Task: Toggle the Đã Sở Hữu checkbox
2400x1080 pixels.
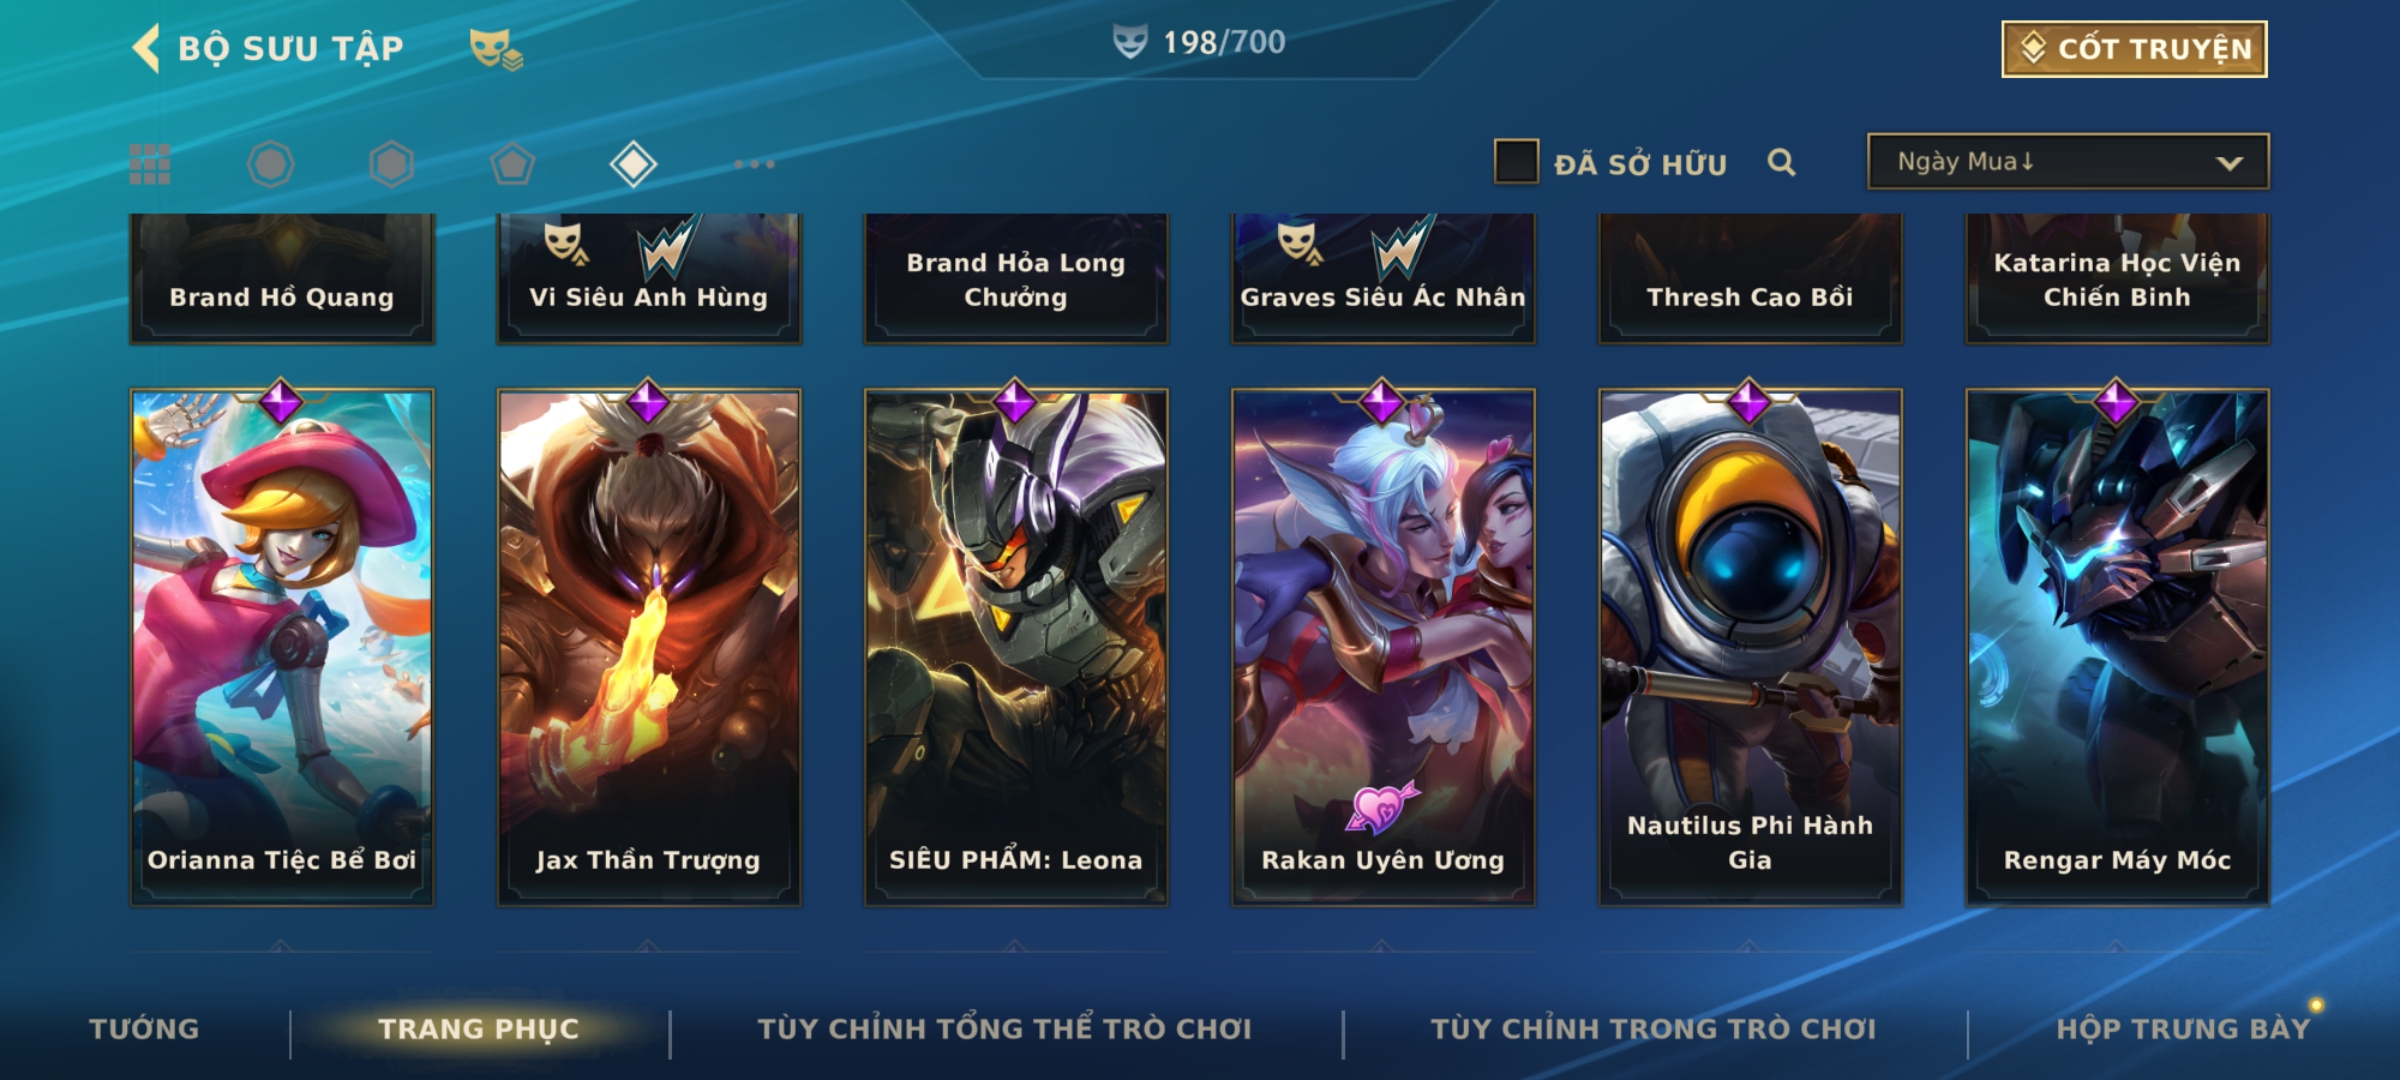Action: 1516,162
